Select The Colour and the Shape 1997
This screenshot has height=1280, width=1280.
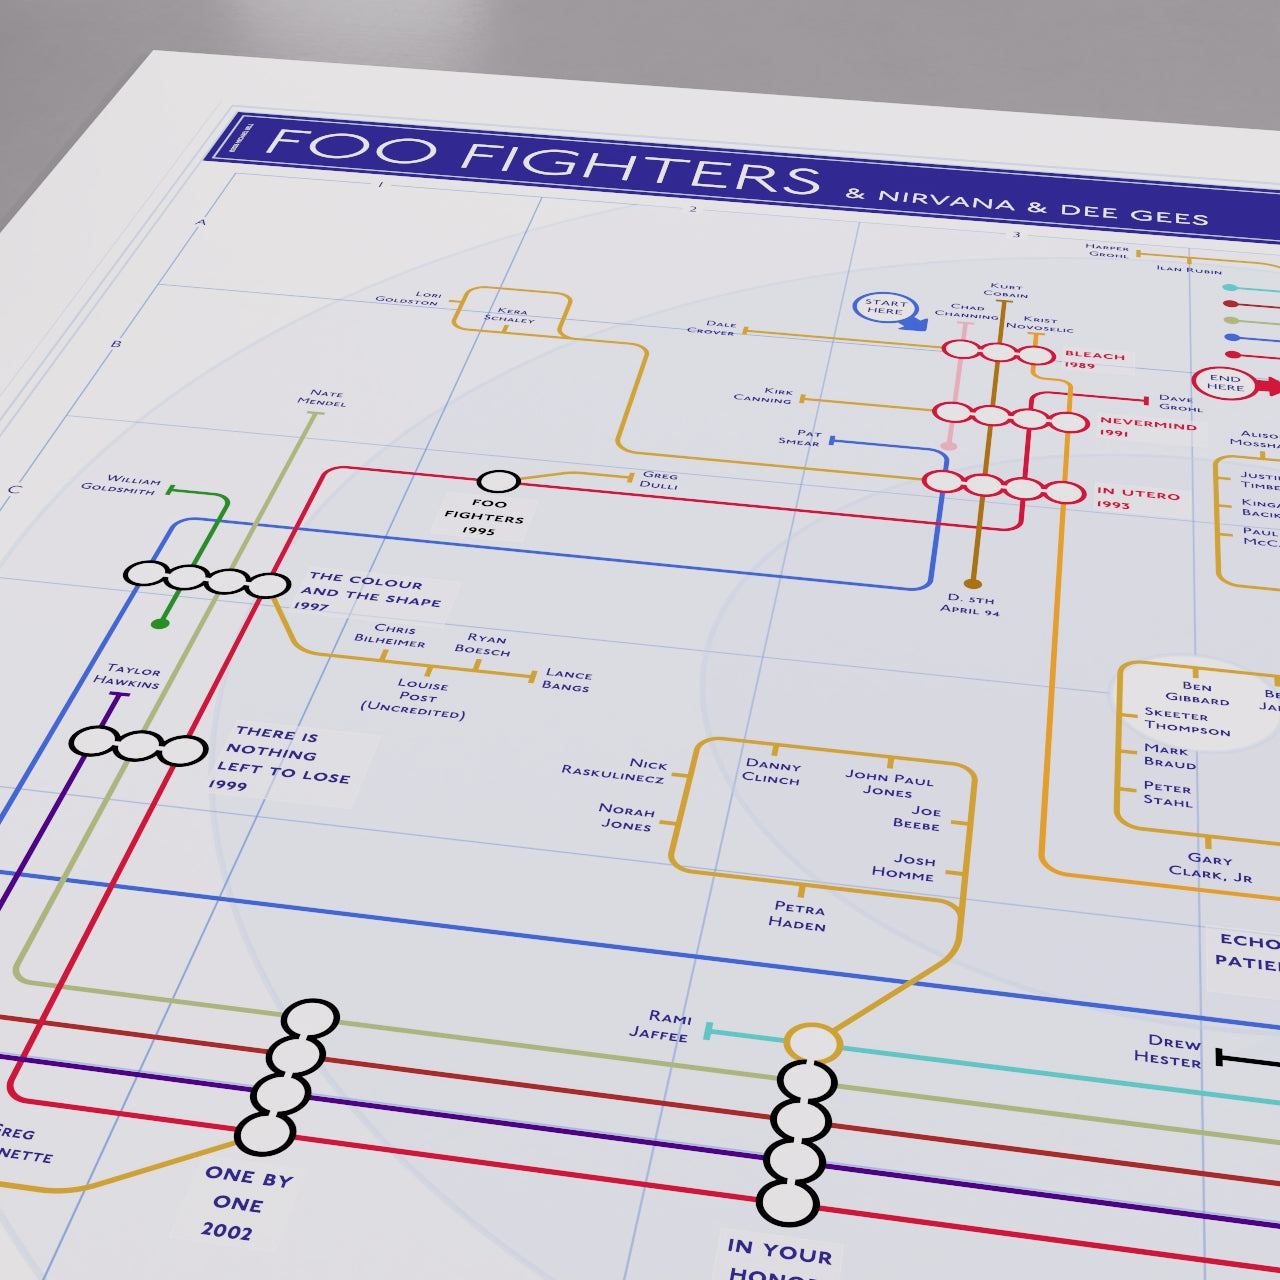tap(368, 591)
